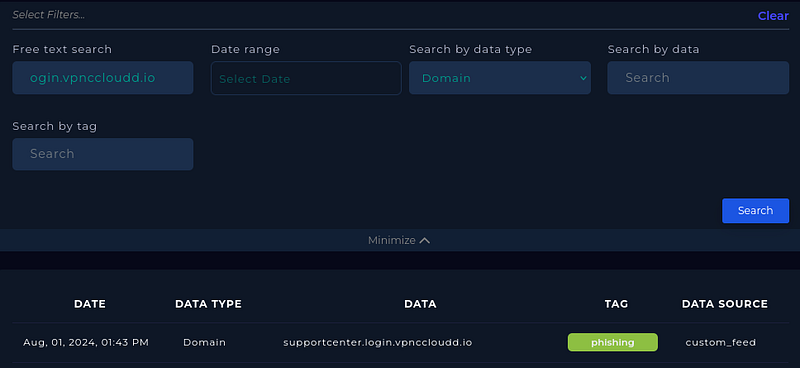Click the Select Filters... placeholder text
This screenshot has width=800, height=368.
tap(48, 15)
